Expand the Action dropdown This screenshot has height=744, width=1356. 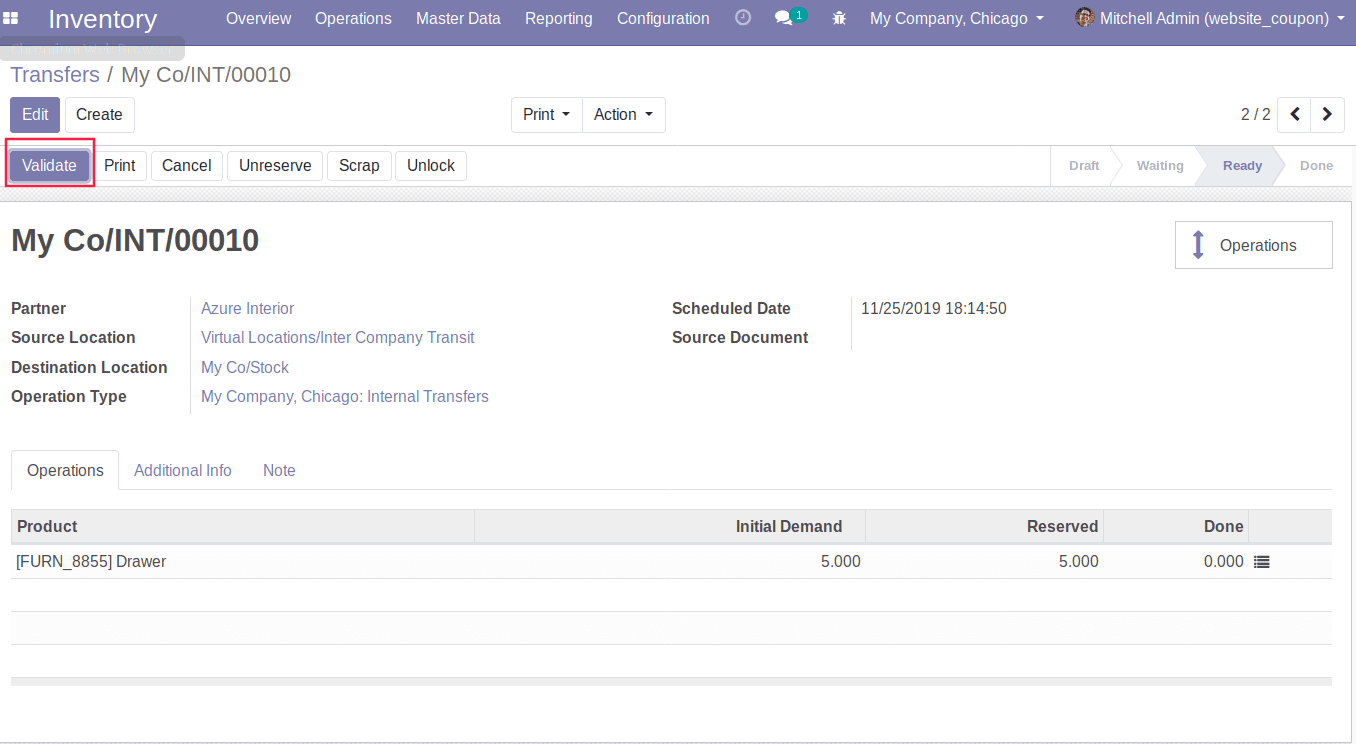(623, 114)
